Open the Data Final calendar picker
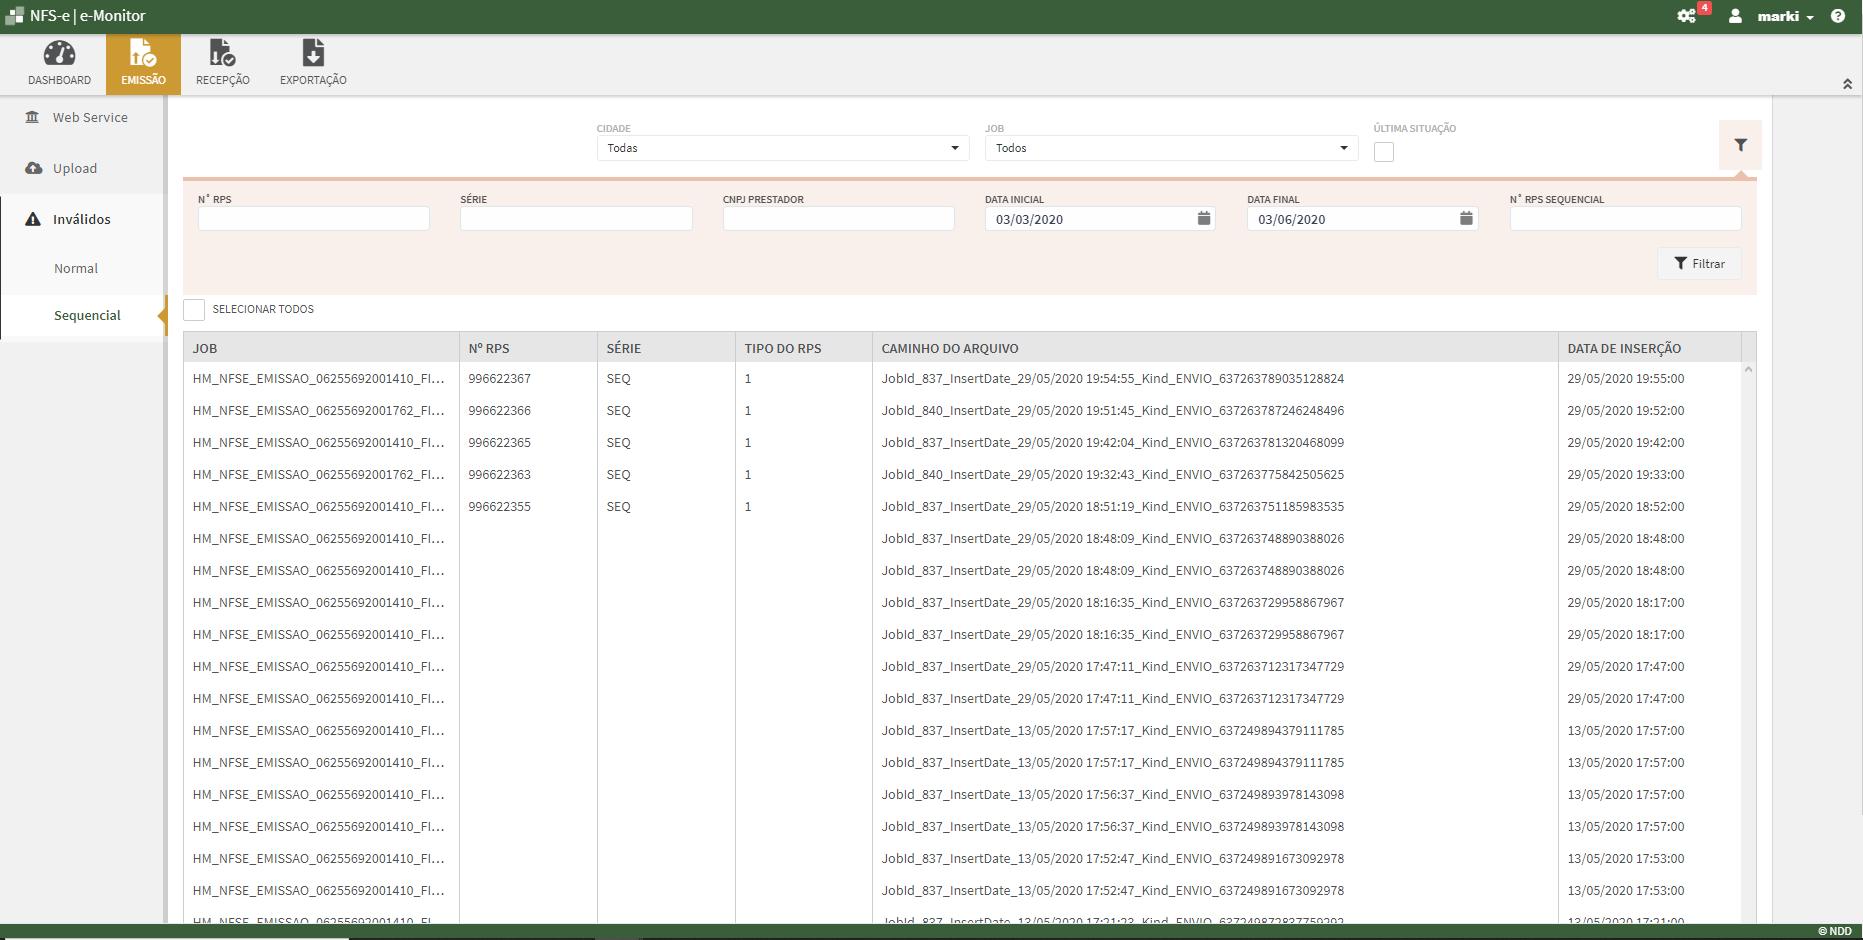The image size is (1863, 940). pyautogui.click(x=1466, y=219)
